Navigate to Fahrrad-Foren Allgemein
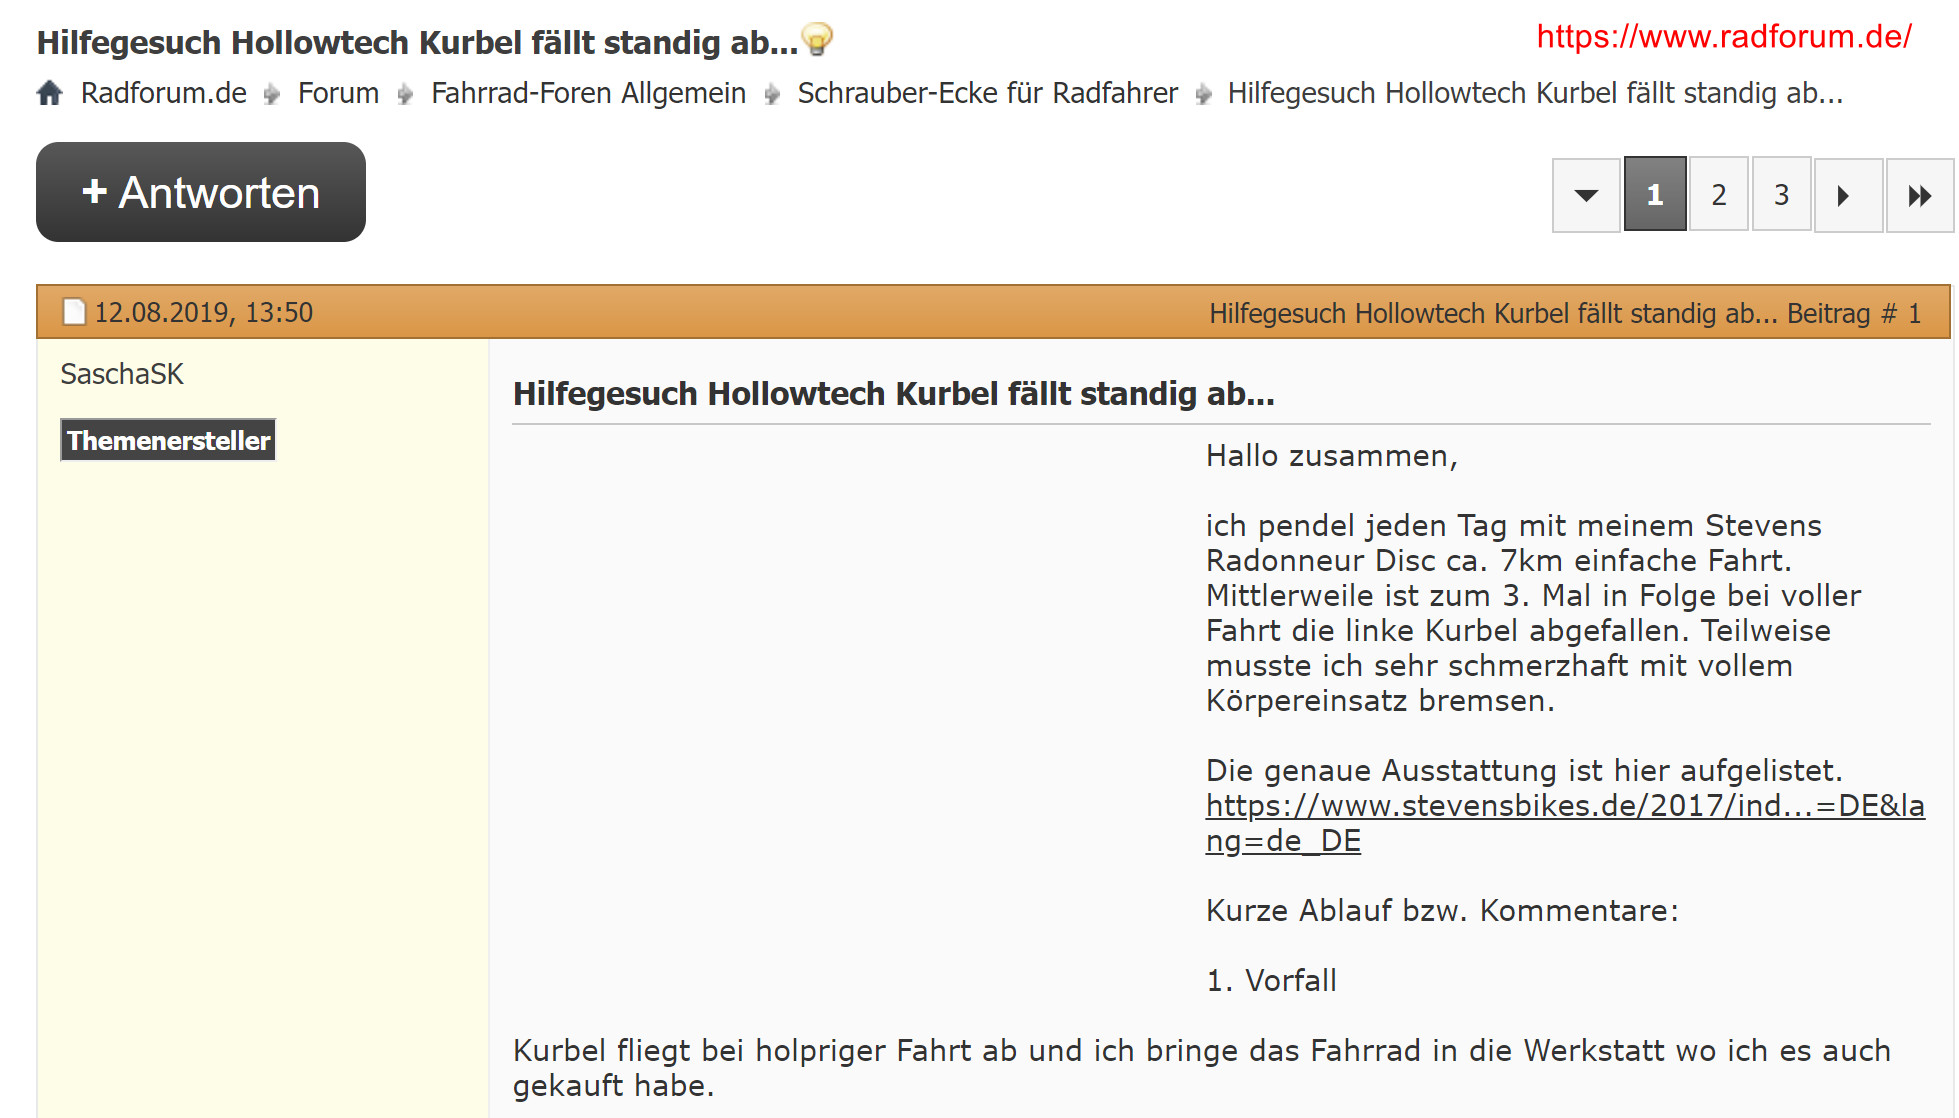This screenshot has height=1118, width=1959. coord(588,93)
